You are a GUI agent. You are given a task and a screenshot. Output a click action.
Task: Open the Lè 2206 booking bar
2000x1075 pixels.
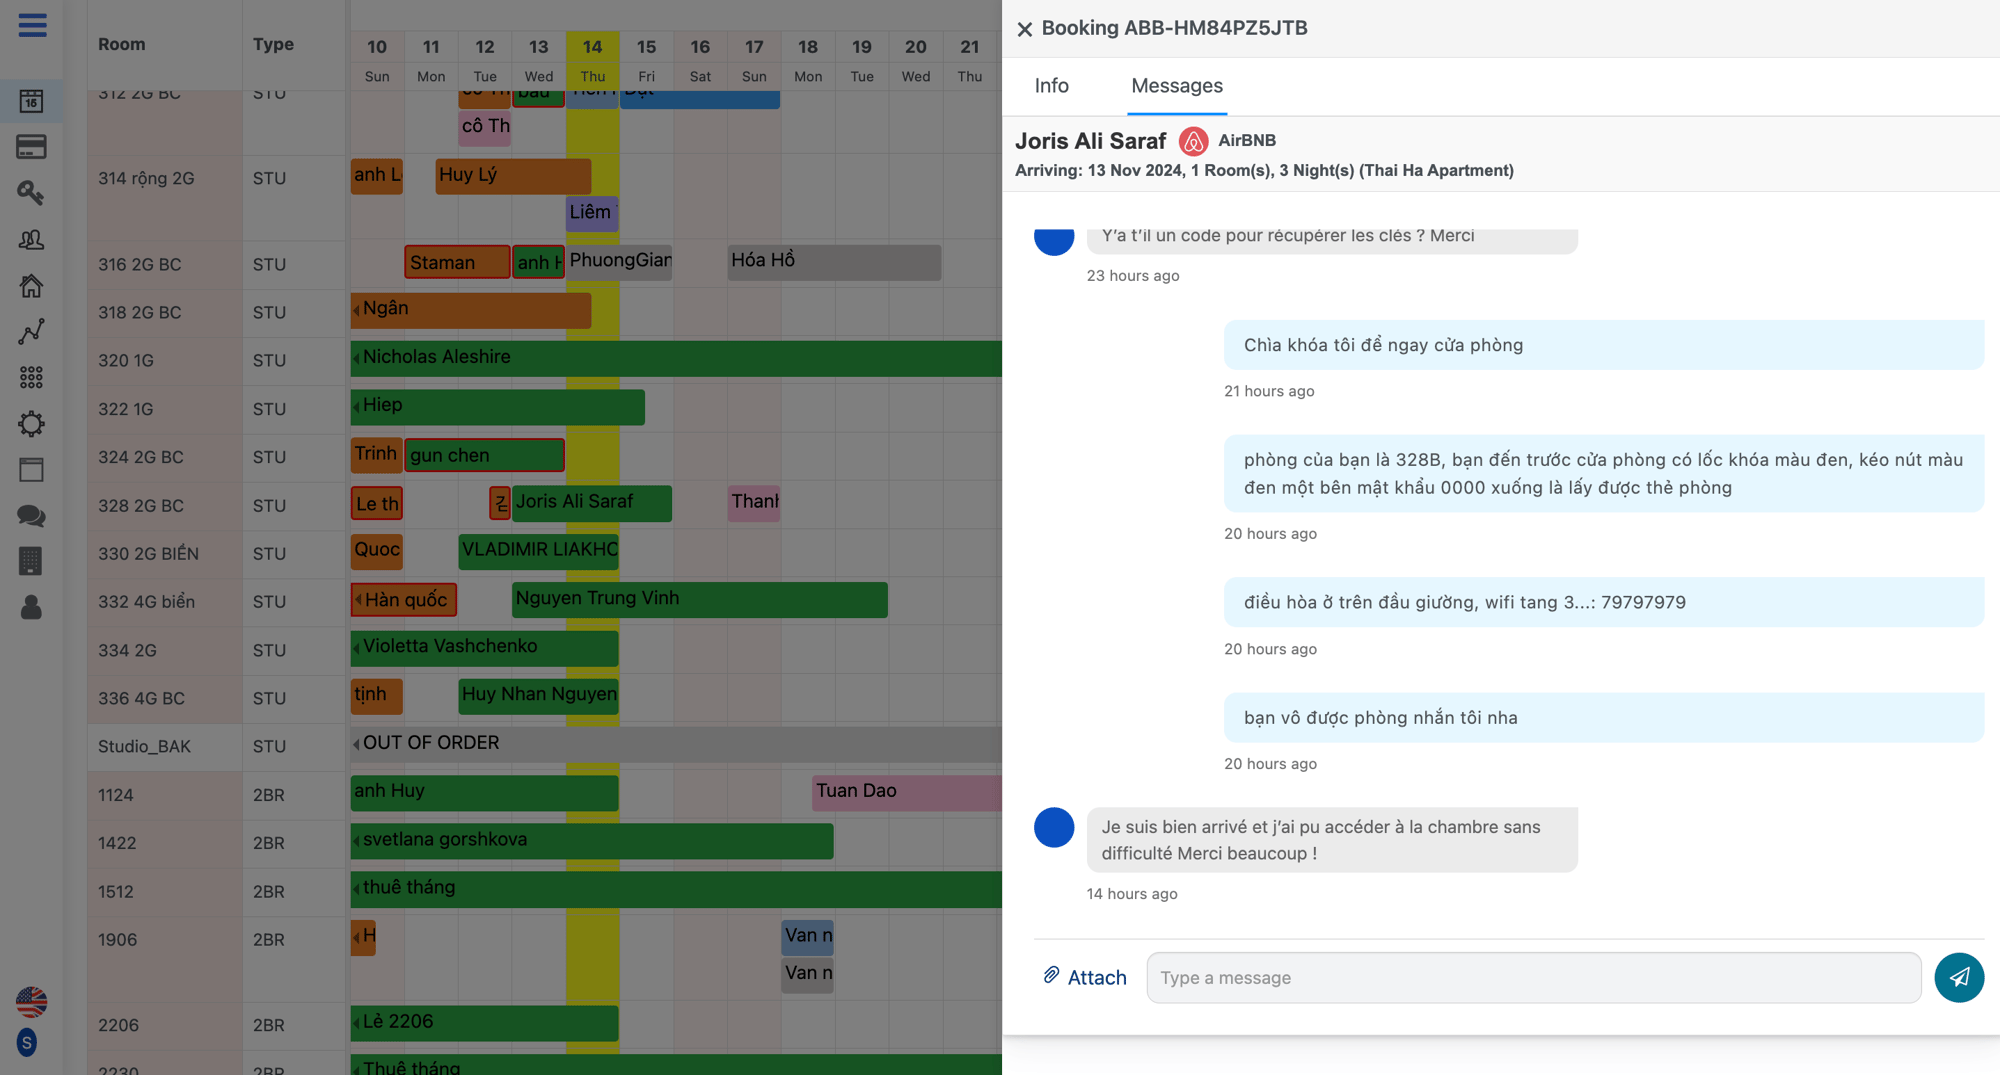(x=484, y=1023)
